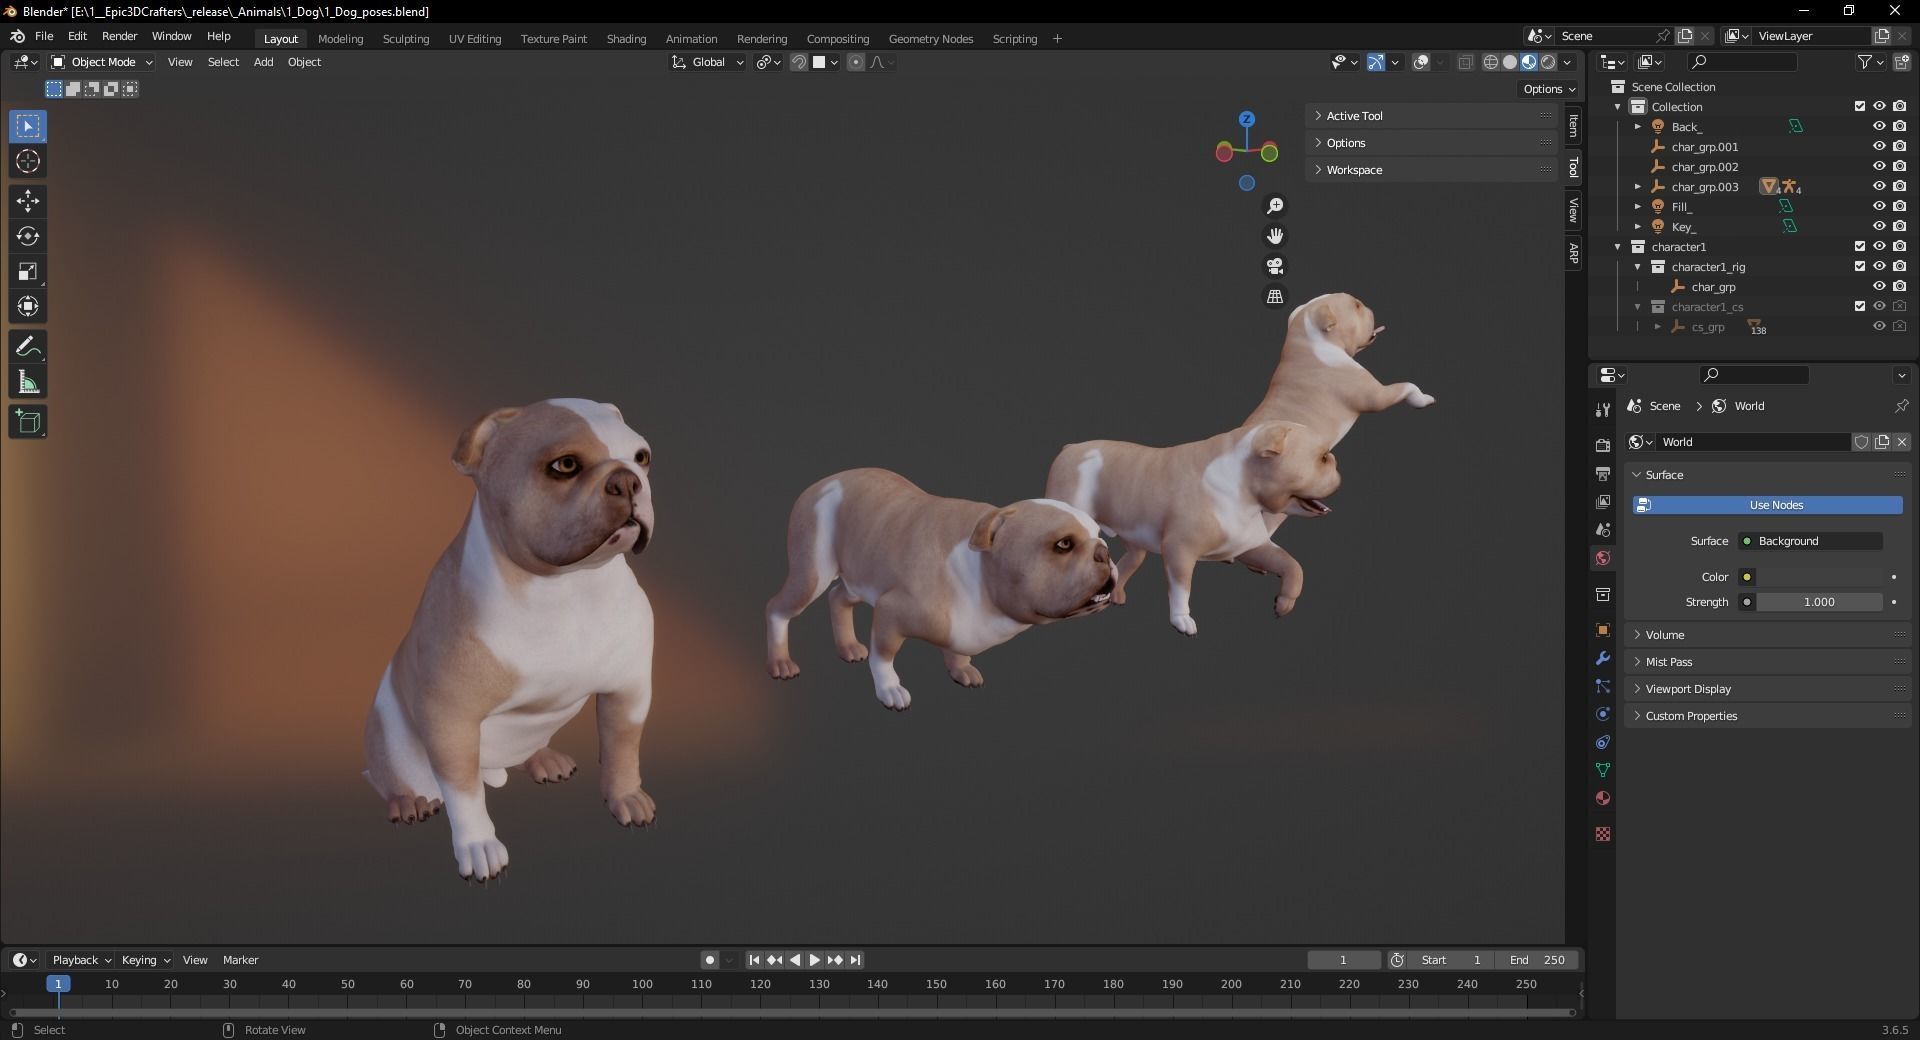
Task: Click the zoom viewport magnifier icon
Action: coord(1275,206)
